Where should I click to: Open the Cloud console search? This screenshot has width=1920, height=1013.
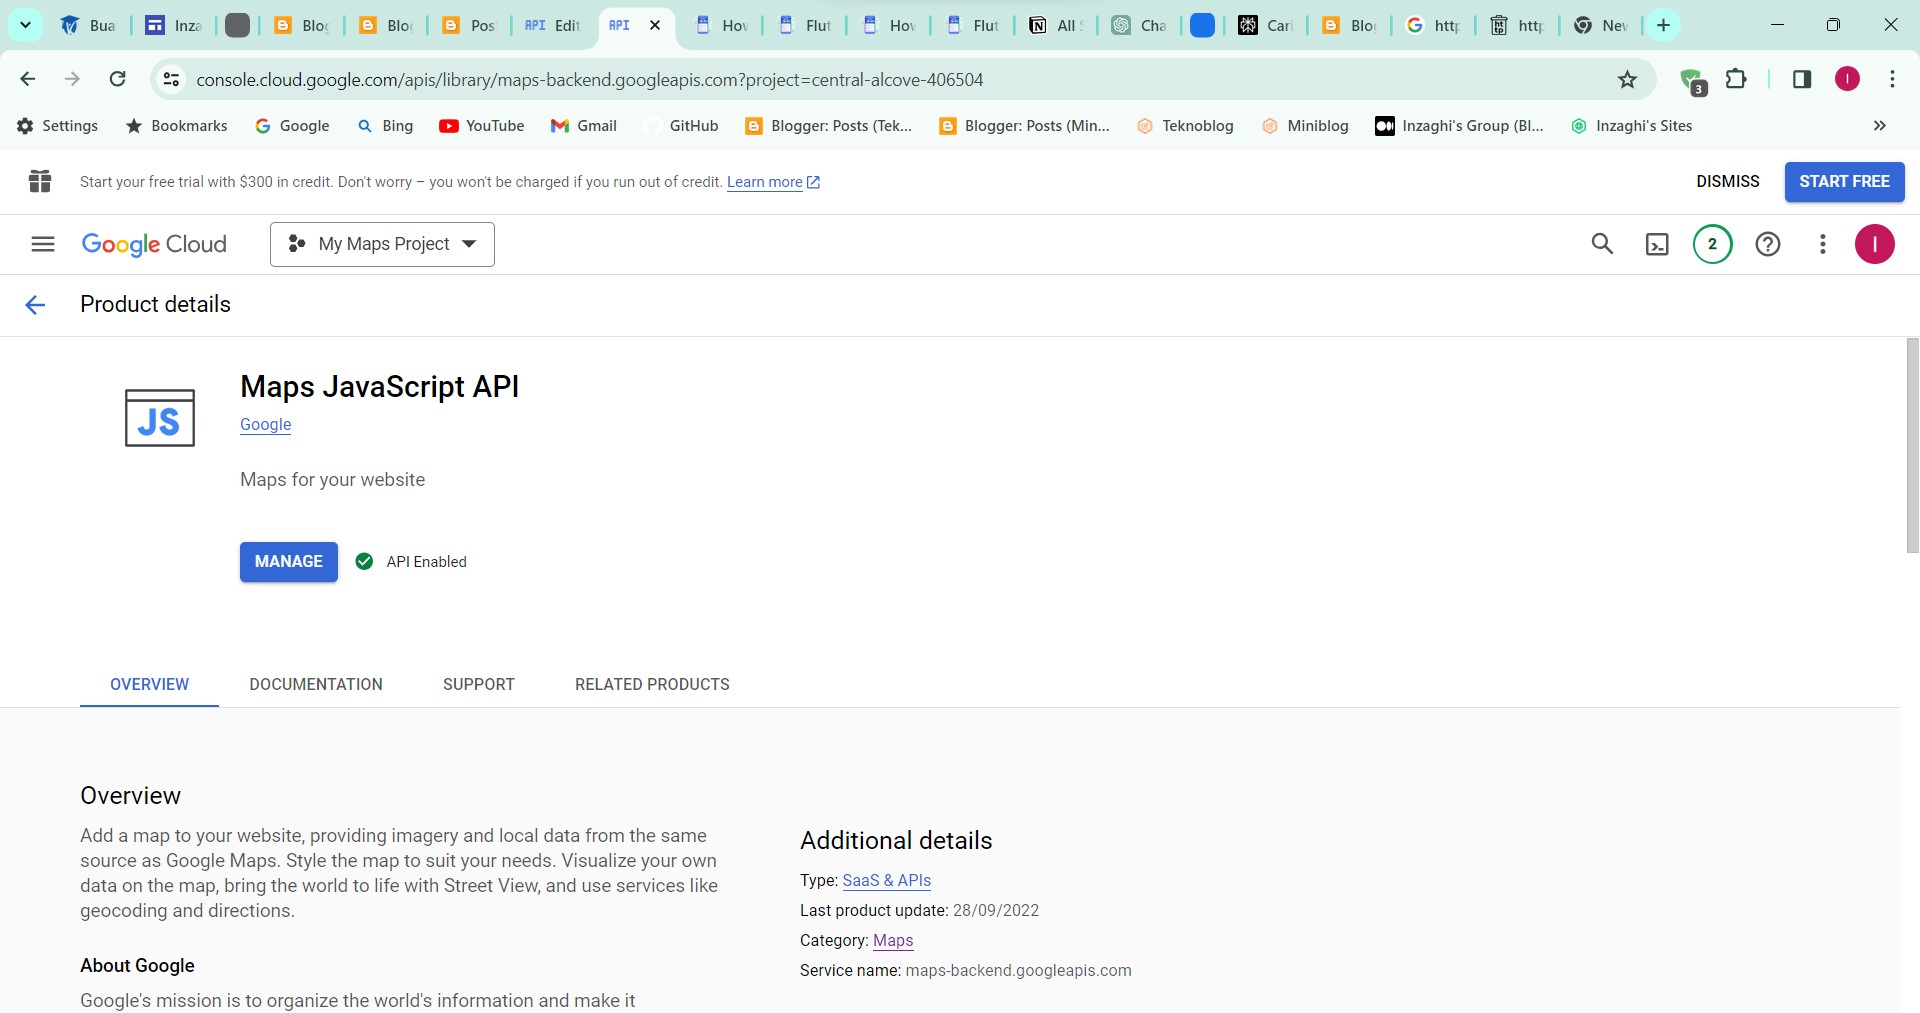pyautogui.click(x=1602, y=244)
